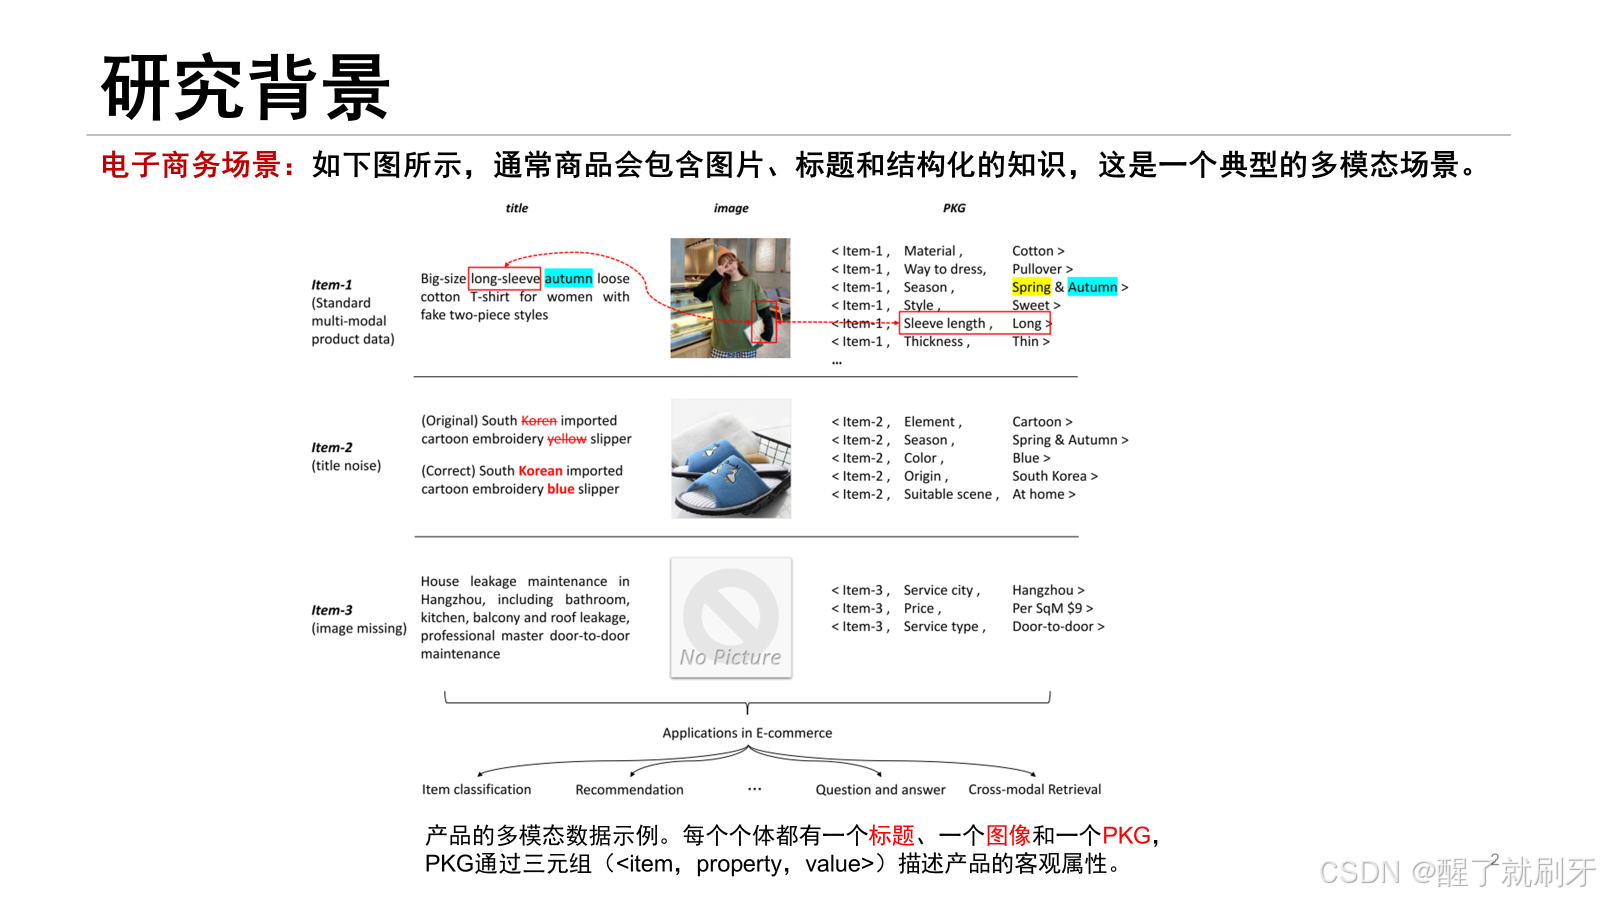Click the 'At home >' value
Image resolution: width=1600 pixels, height=900 pixels.
[1044, 494]
